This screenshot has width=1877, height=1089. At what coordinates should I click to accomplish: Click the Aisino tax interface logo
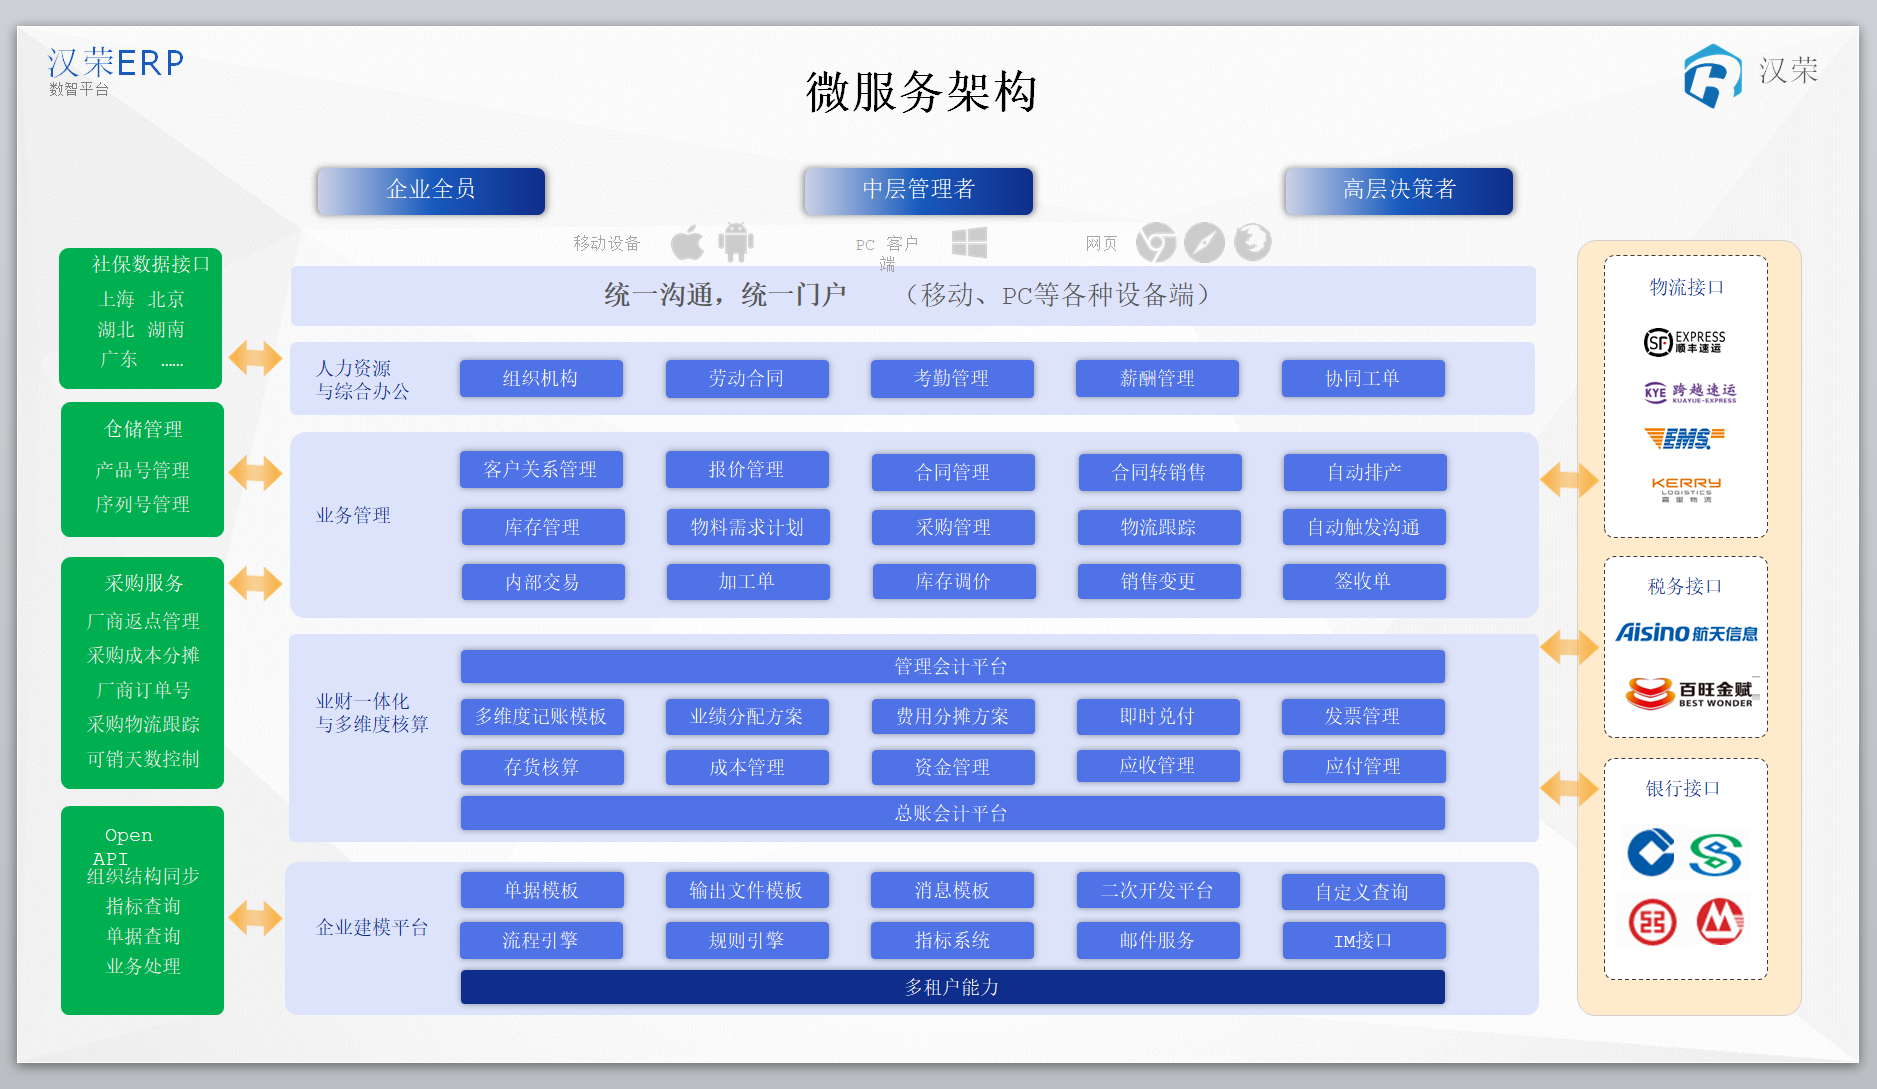[1686, 633]
